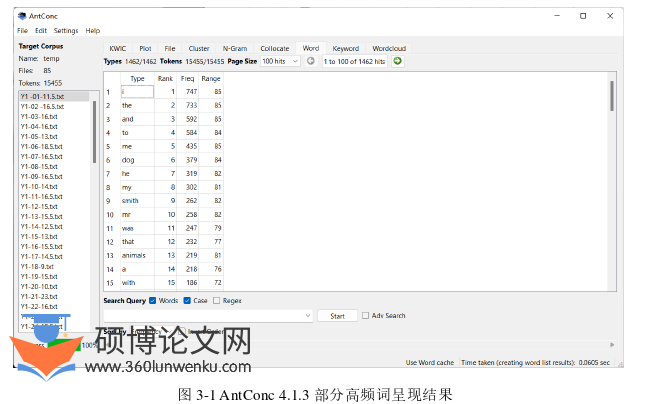
Task: Click the '1 to 100 of 1462 hits' field
Action: pyautogui.click(x=354, y=61)
